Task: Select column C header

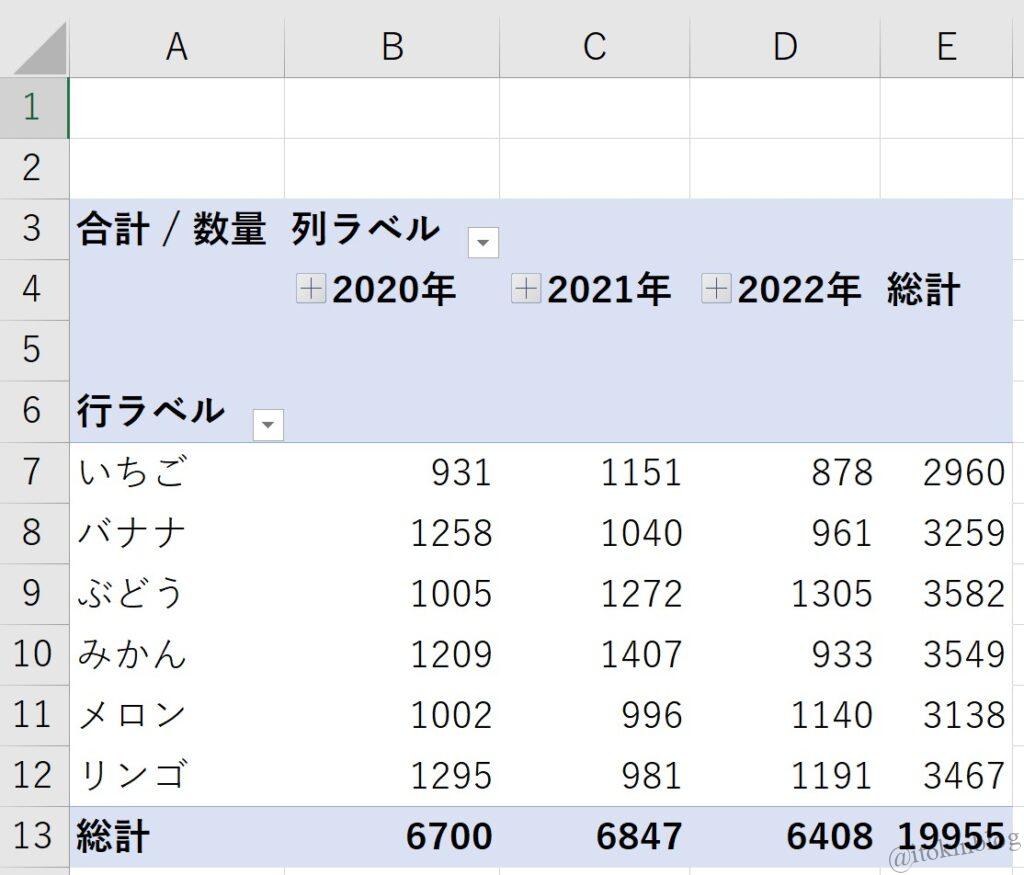Action: [594, 47]
